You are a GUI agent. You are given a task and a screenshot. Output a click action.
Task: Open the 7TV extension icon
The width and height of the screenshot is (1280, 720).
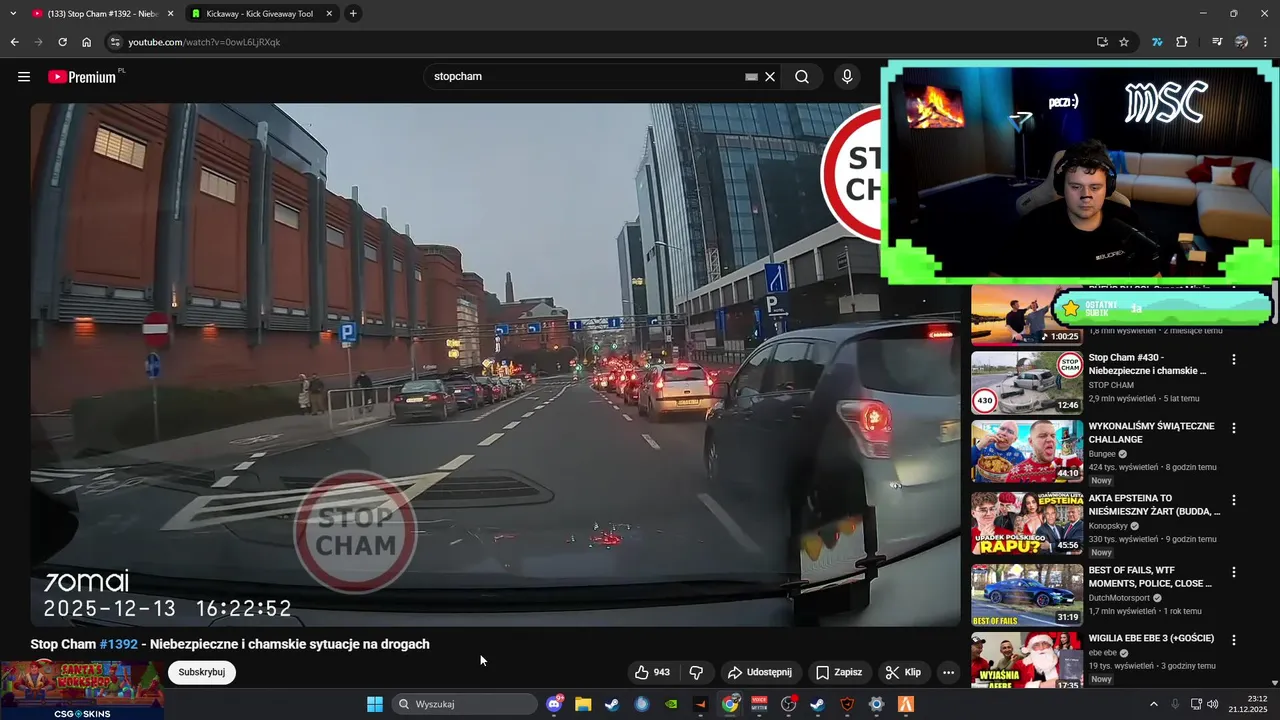coord(1157,42)
